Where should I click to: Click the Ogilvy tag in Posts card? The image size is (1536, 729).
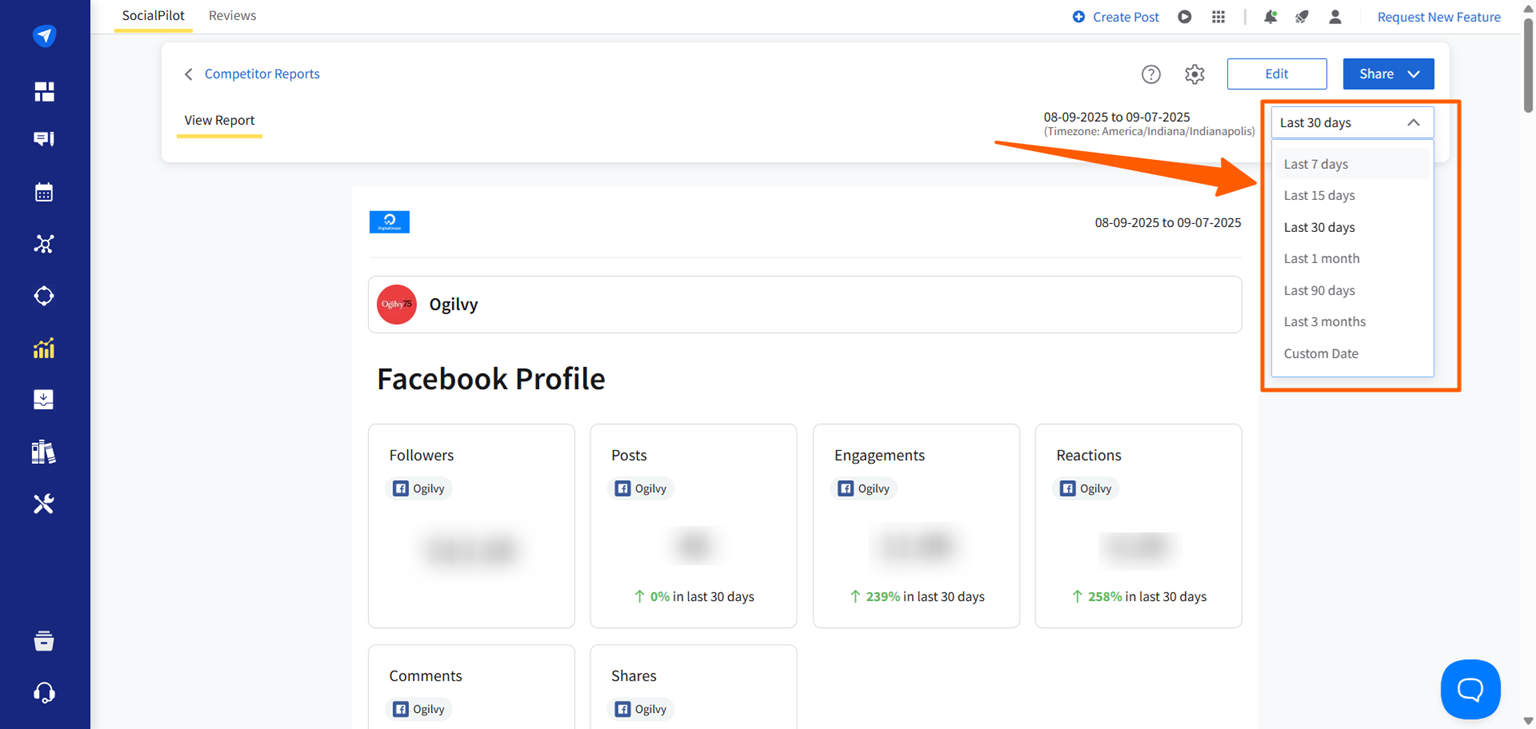pyautogui.click(x=641, y=488)
